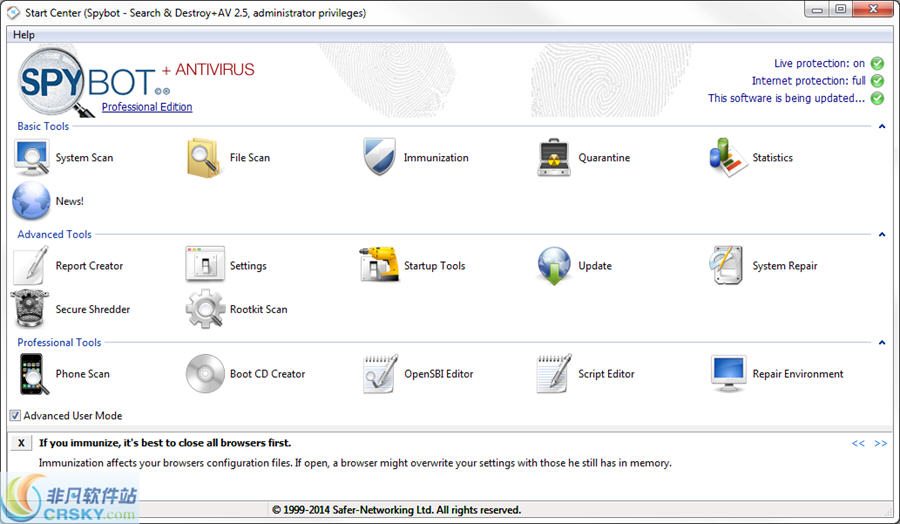Click the title bar application icon
Screen dimensions: 900x524
pos(13,13)
